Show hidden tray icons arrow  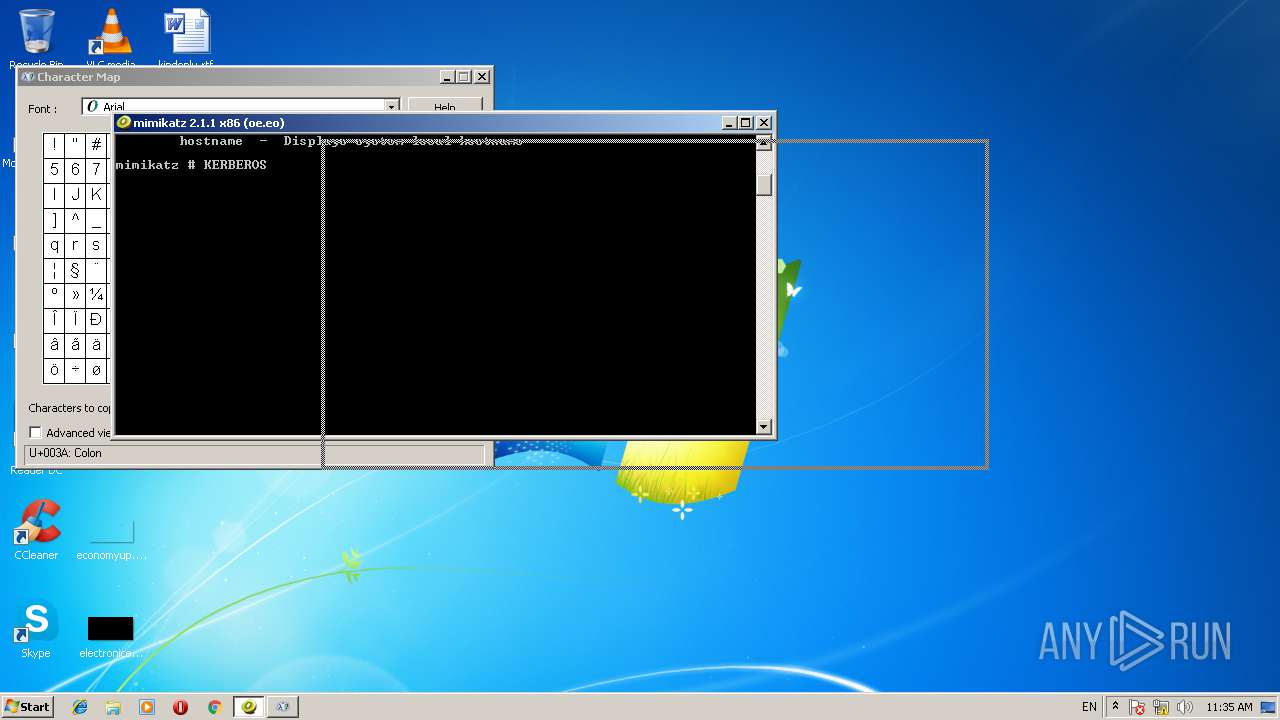pyautogui.click(x=1115, y=706)
